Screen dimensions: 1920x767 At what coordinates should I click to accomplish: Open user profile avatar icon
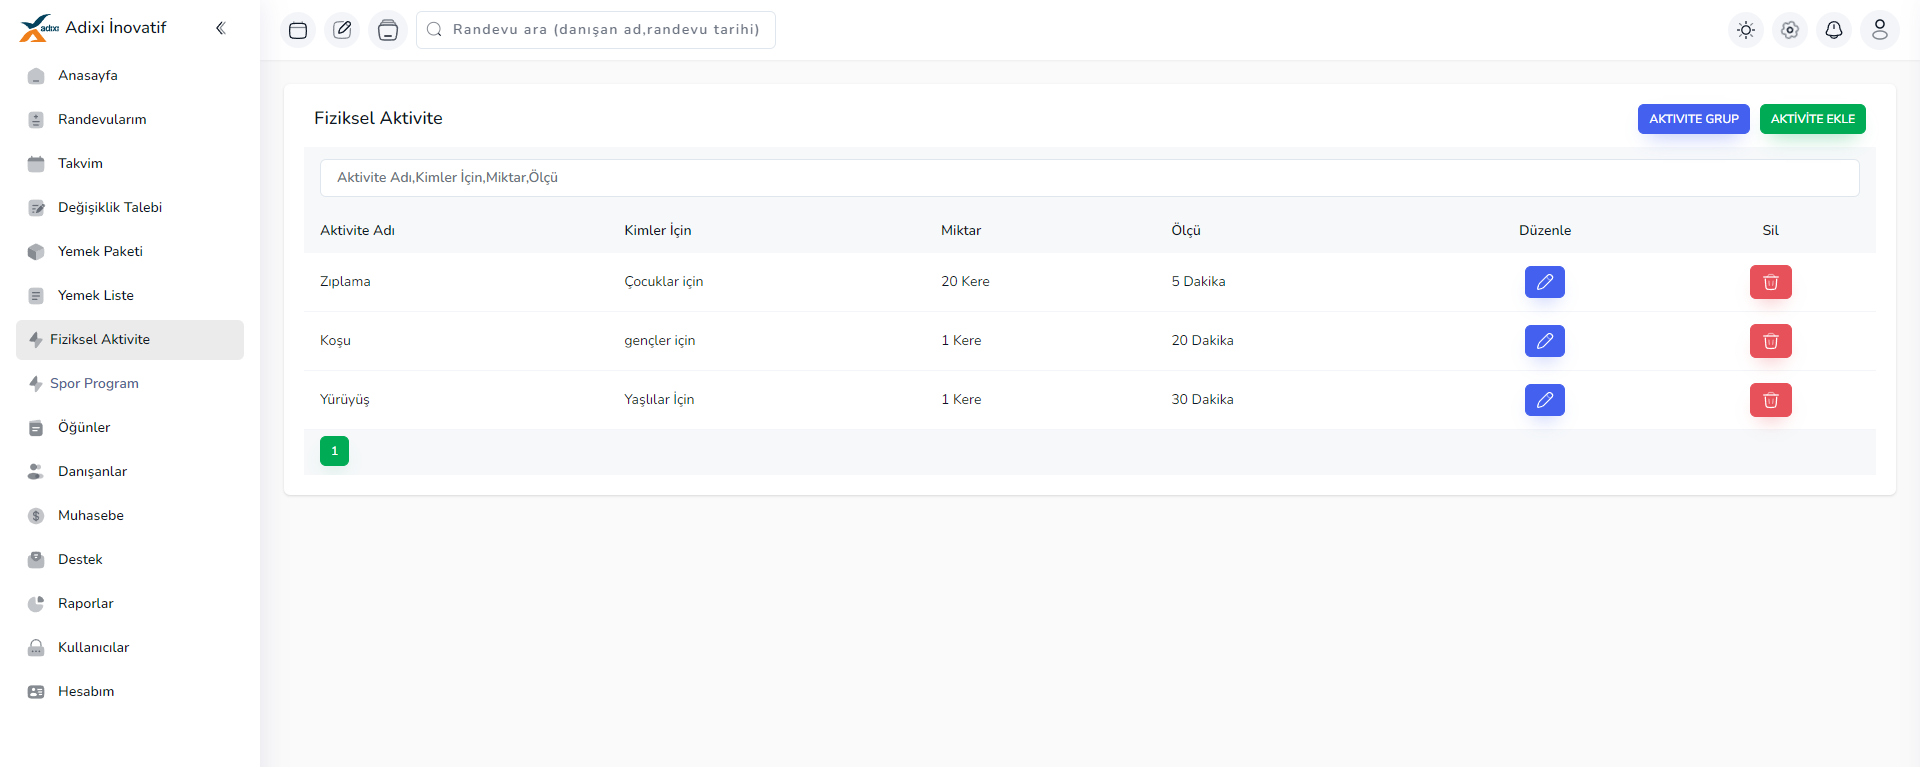tap(1880, 30)
